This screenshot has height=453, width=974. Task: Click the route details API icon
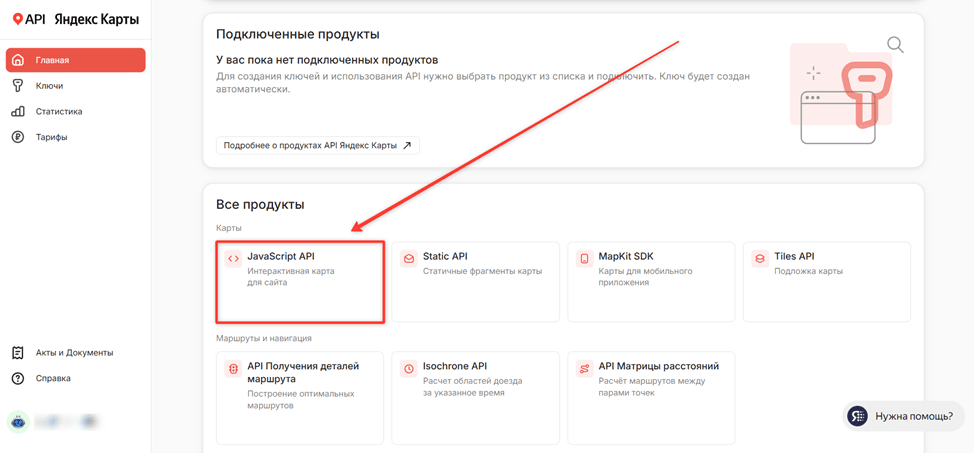[x=234, y=368]
